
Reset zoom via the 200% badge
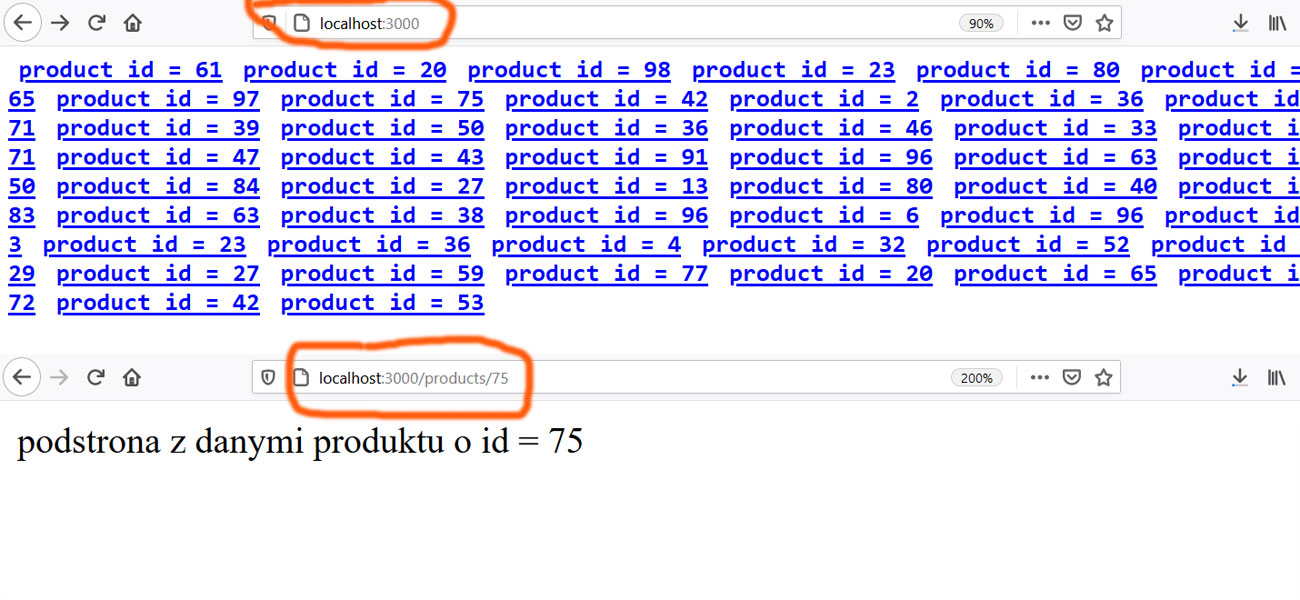(976, 378)
